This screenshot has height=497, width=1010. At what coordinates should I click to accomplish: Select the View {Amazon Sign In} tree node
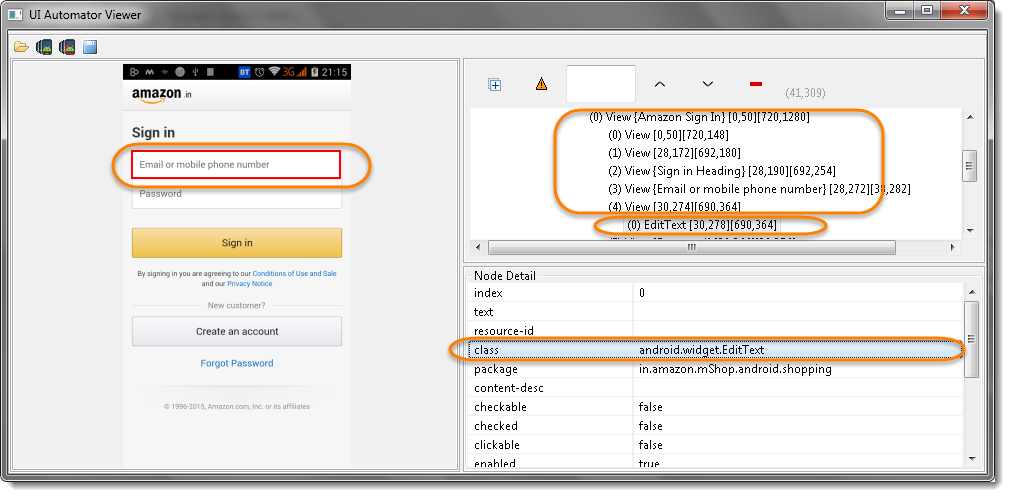700,117
